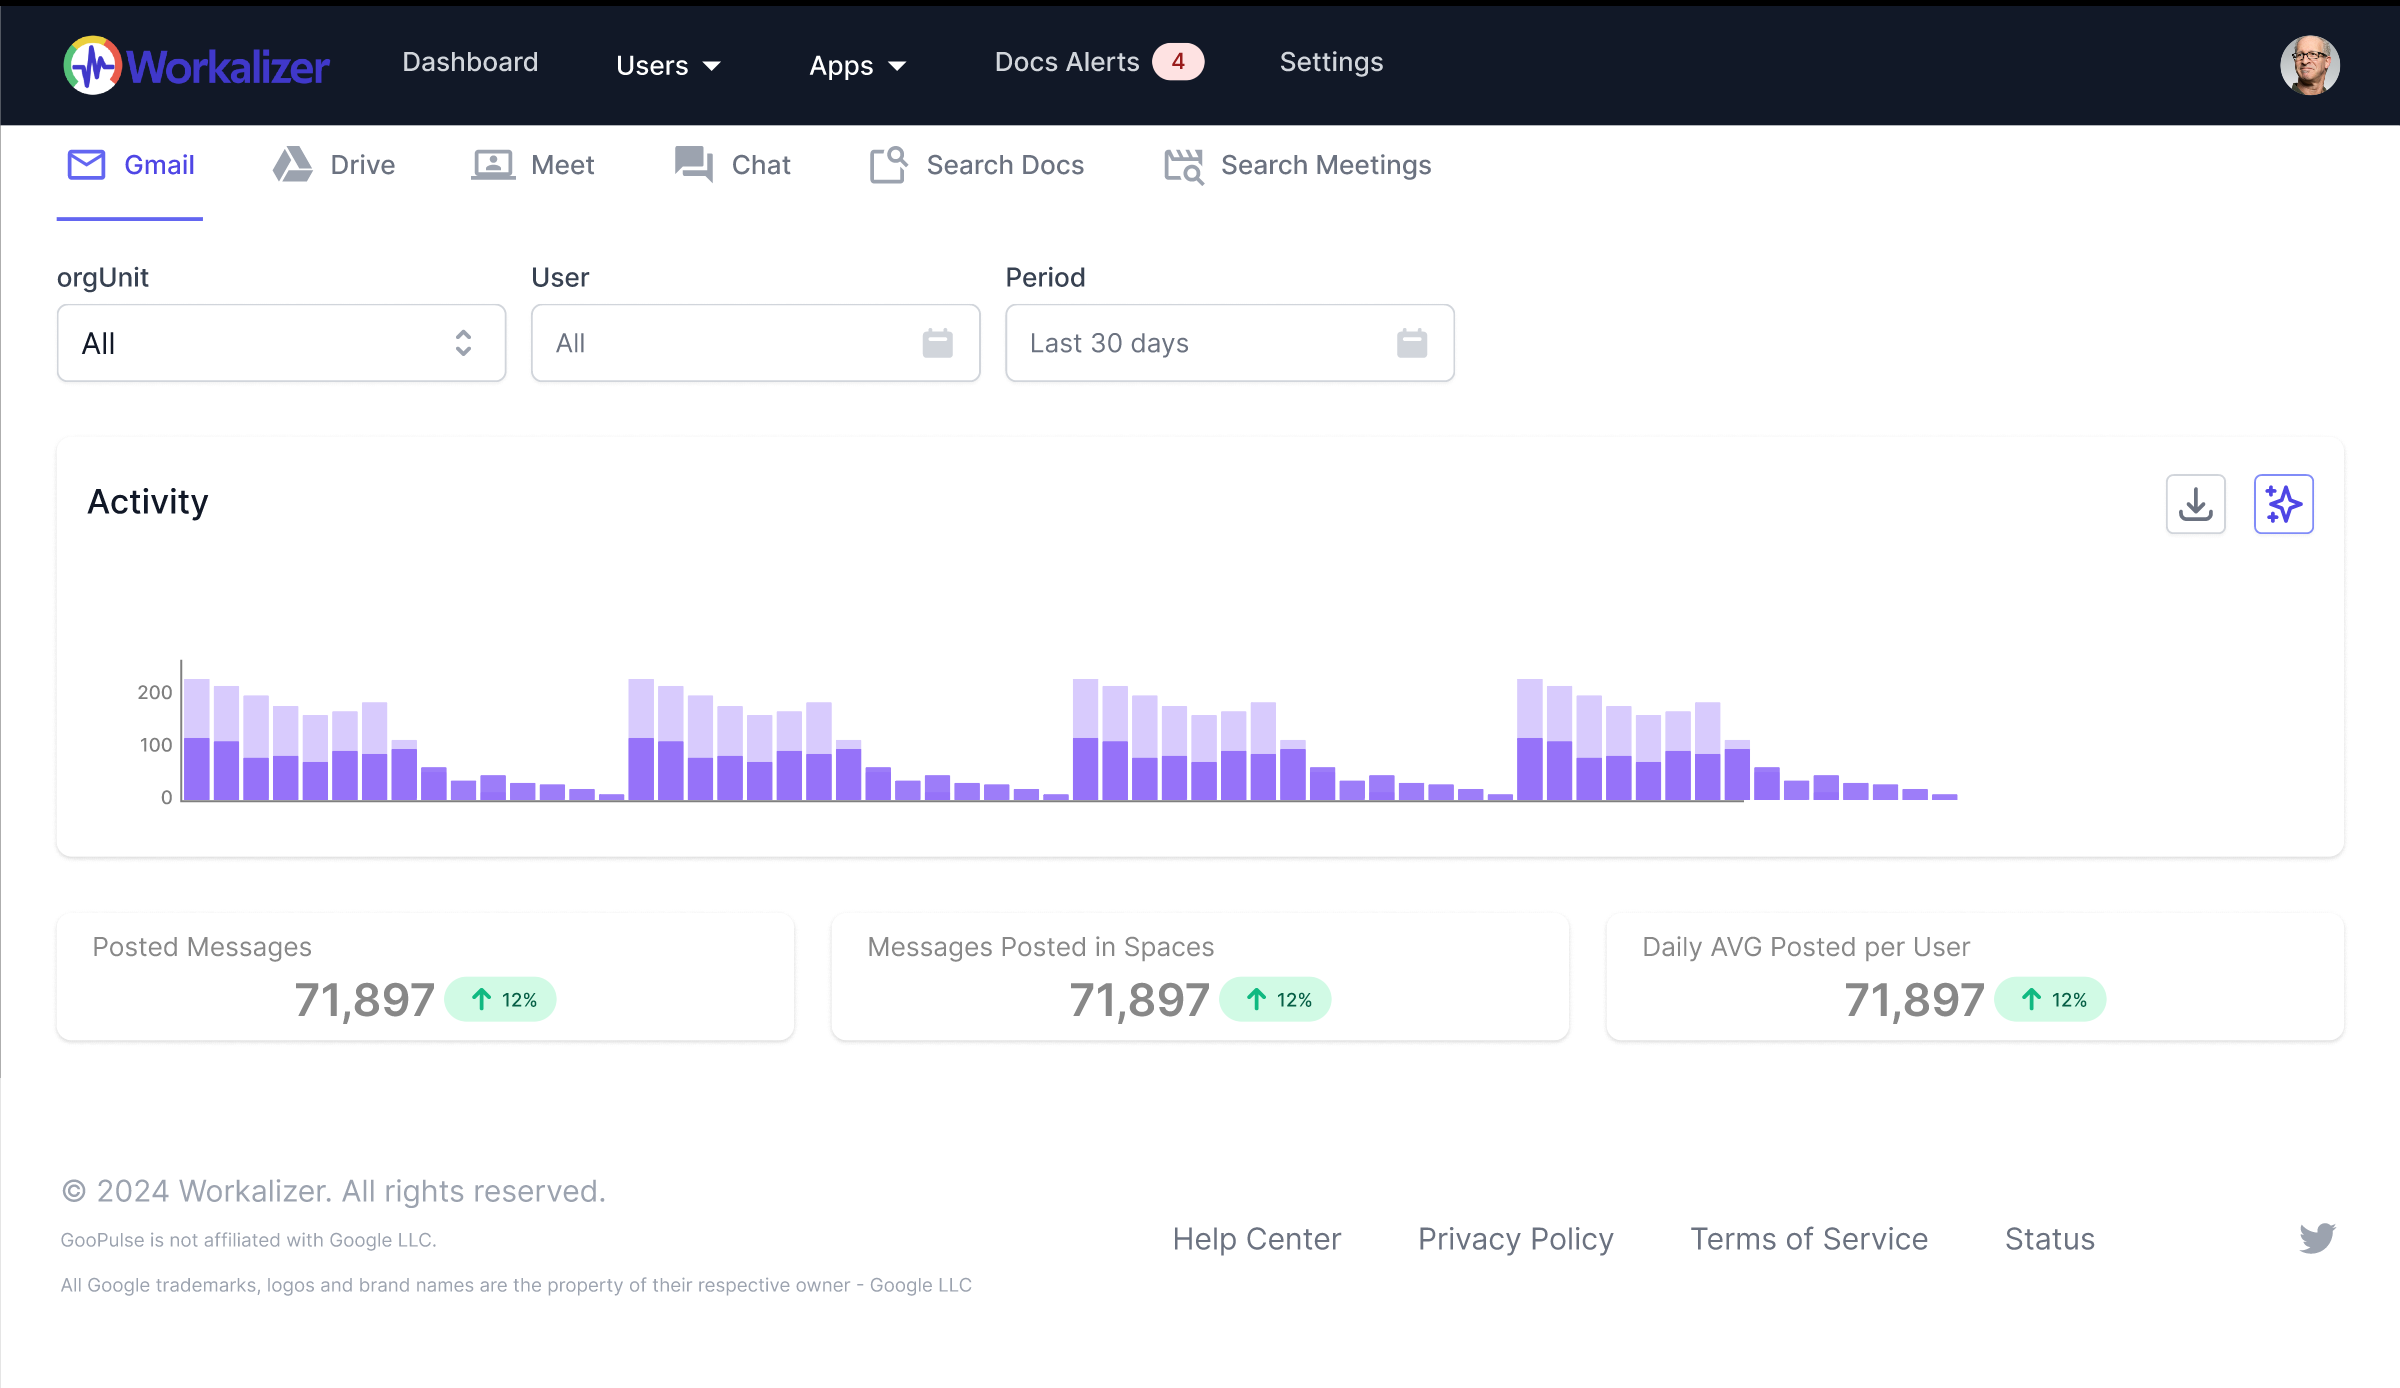Viewport: 2400px width, 1388px height.
Task: Select the Meet app tab
Action: pyautogui.click(x=534, y=165)
